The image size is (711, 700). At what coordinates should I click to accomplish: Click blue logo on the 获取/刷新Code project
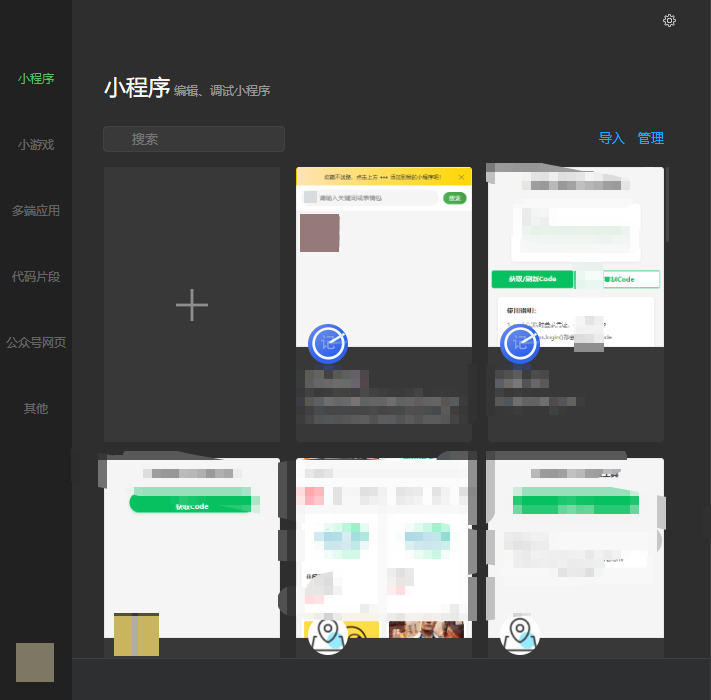(519, 343)
